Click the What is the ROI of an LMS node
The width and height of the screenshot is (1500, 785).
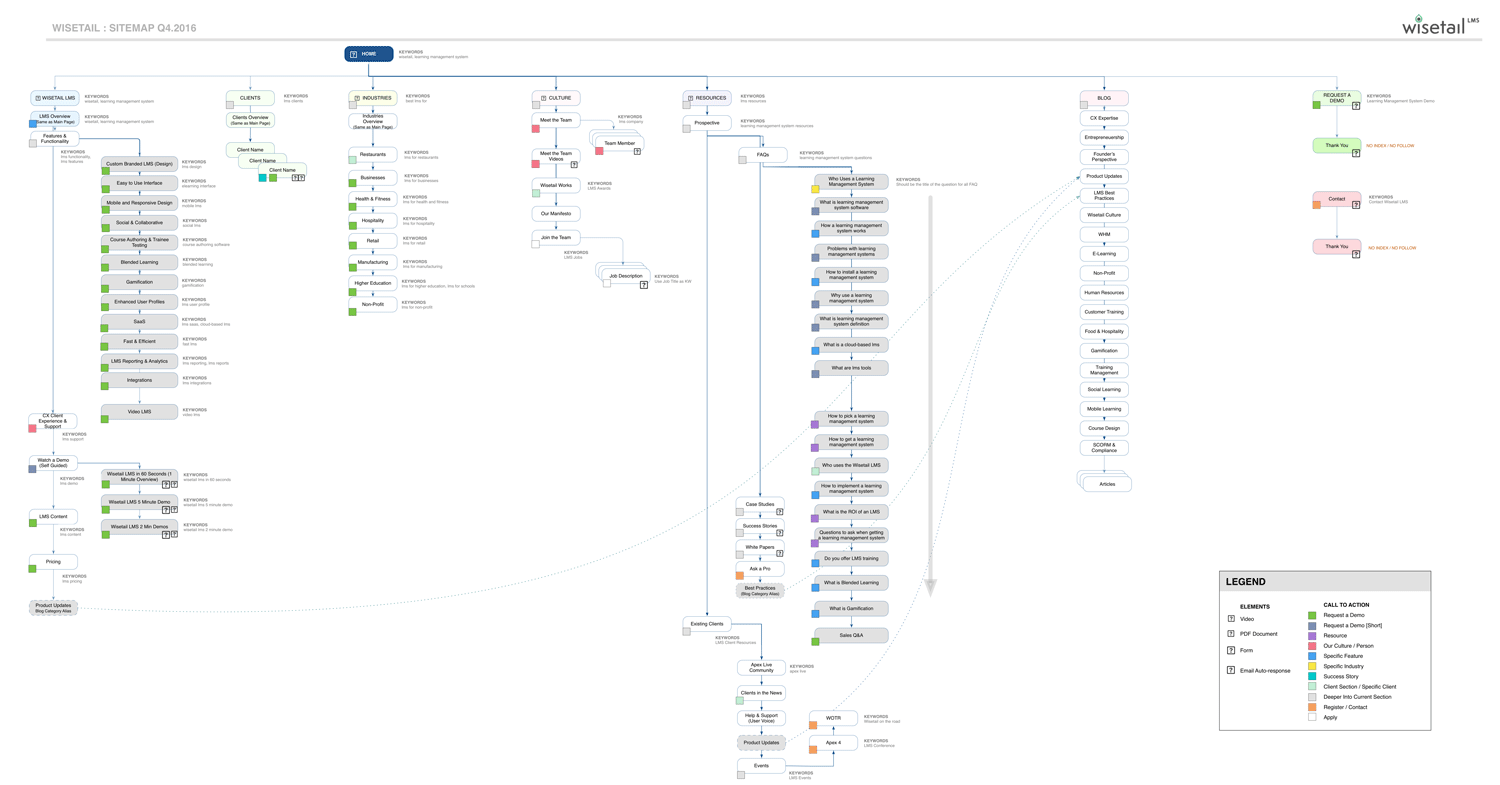coord(850,511)
